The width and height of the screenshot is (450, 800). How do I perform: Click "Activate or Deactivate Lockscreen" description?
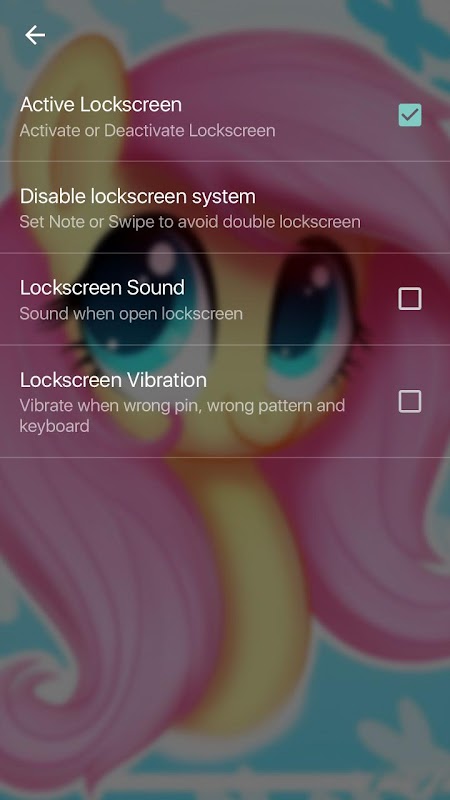click(x=147, y=131)
